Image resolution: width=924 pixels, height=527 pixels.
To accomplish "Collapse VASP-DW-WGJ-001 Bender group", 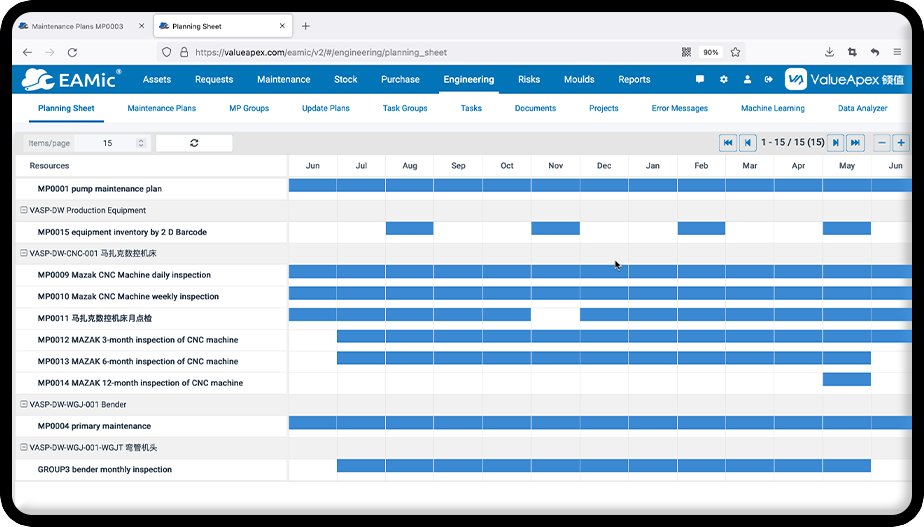I will click(x=23, y=405).
